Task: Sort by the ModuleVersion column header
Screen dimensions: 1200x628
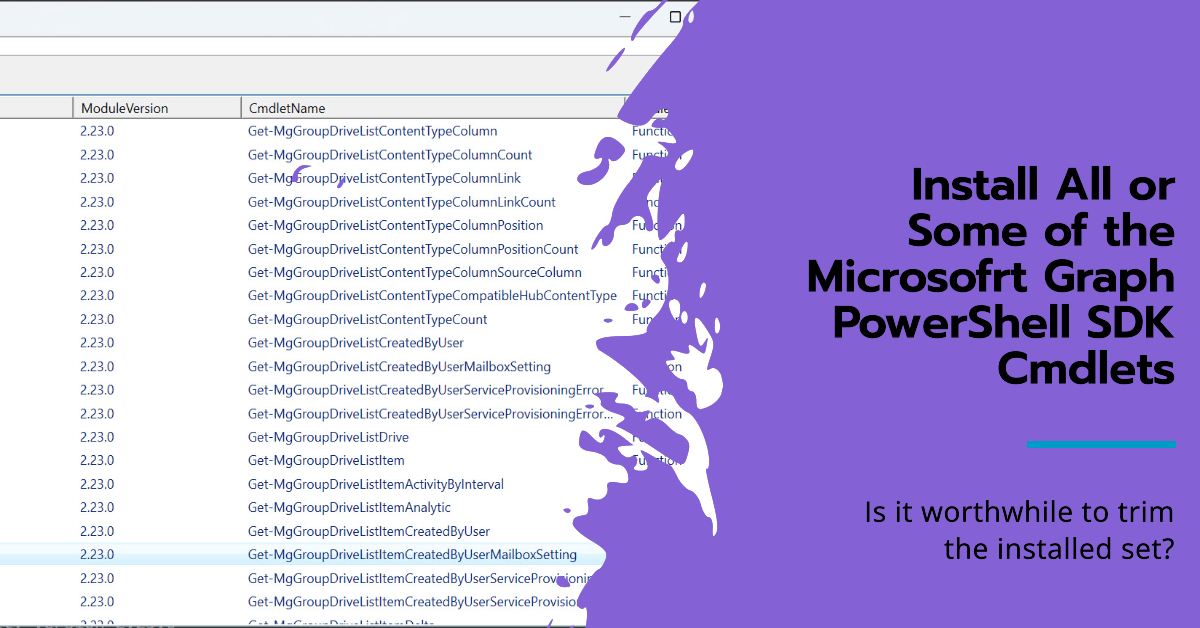Action: coord(124,108)
